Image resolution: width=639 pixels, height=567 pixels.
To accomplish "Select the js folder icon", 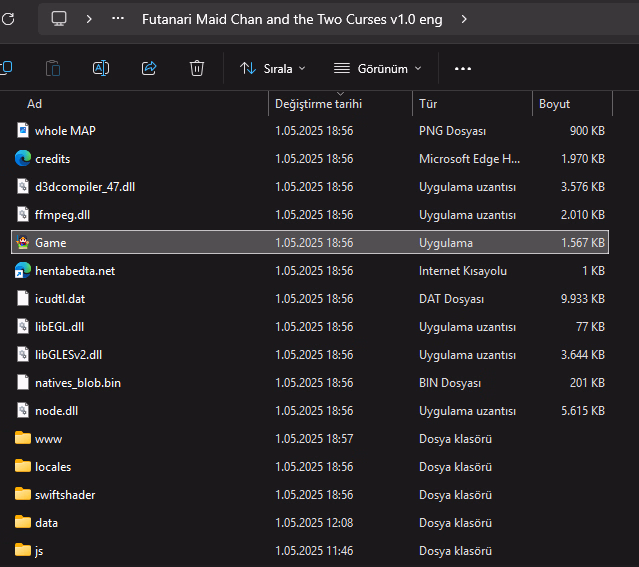I will point(23,550).
